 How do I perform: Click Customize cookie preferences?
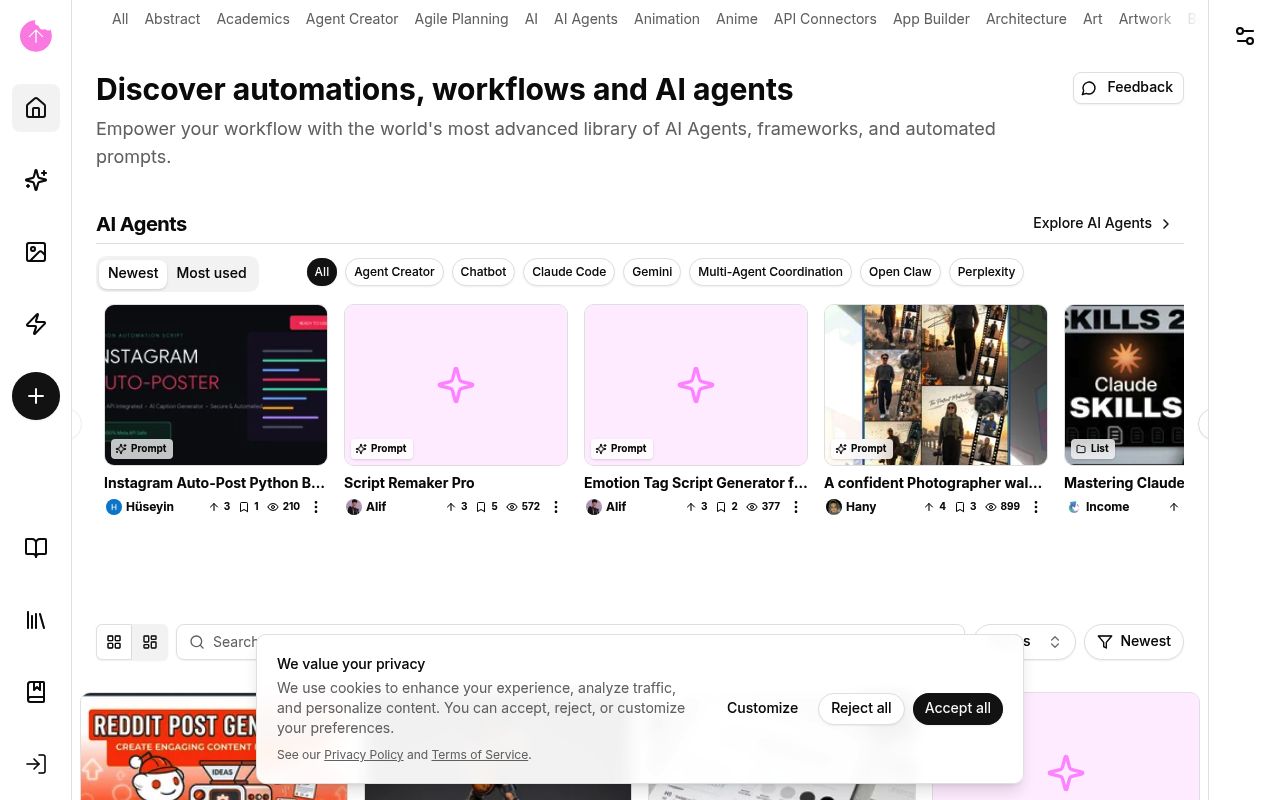point(762,708)
